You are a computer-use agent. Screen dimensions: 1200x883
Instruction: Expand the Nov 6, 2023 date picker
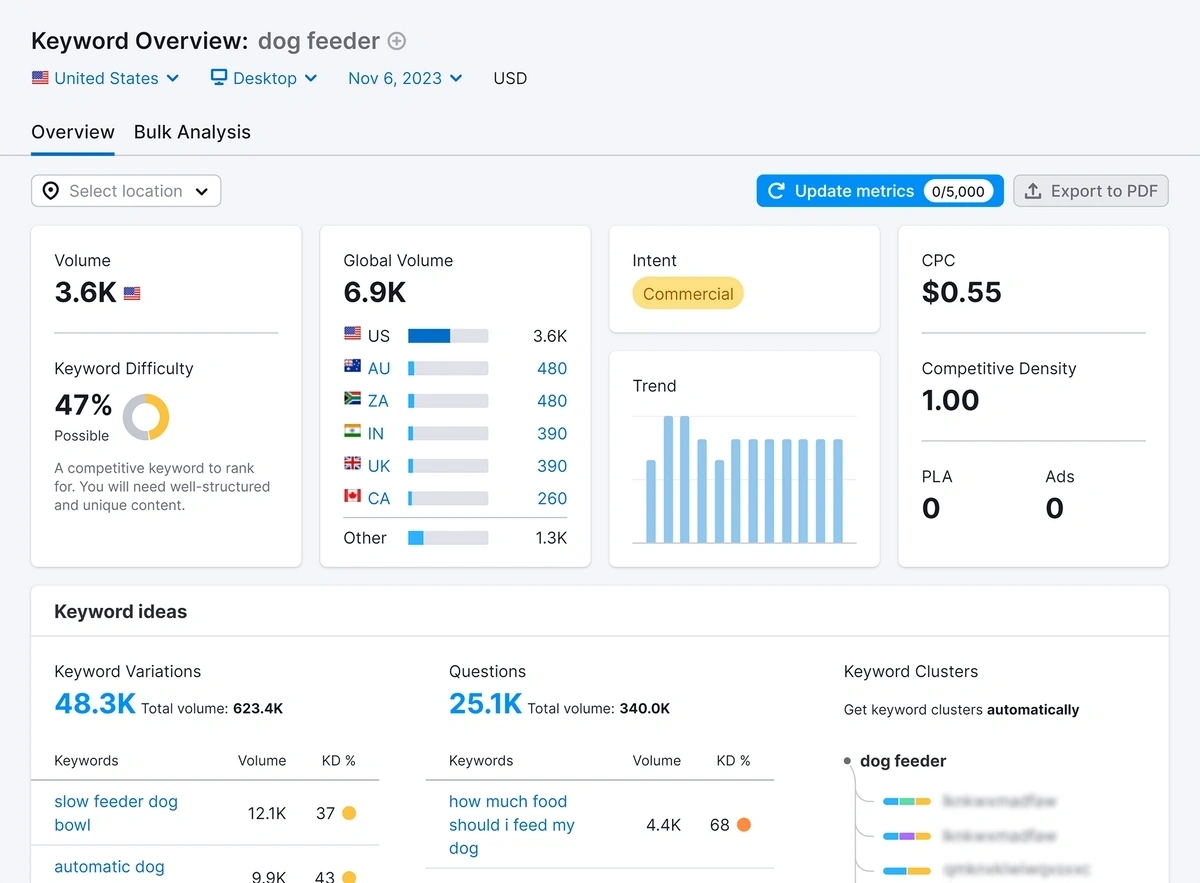[x=405, y=78]
